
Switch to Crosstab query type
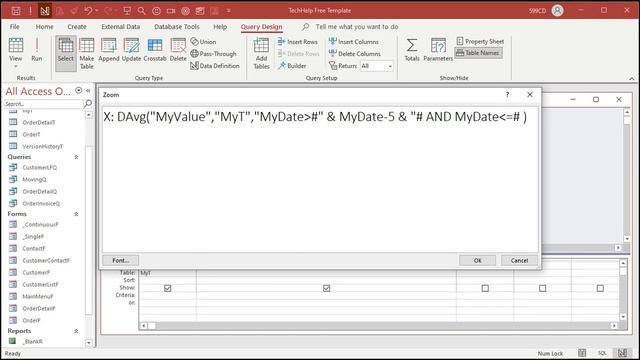pos(155,50)
